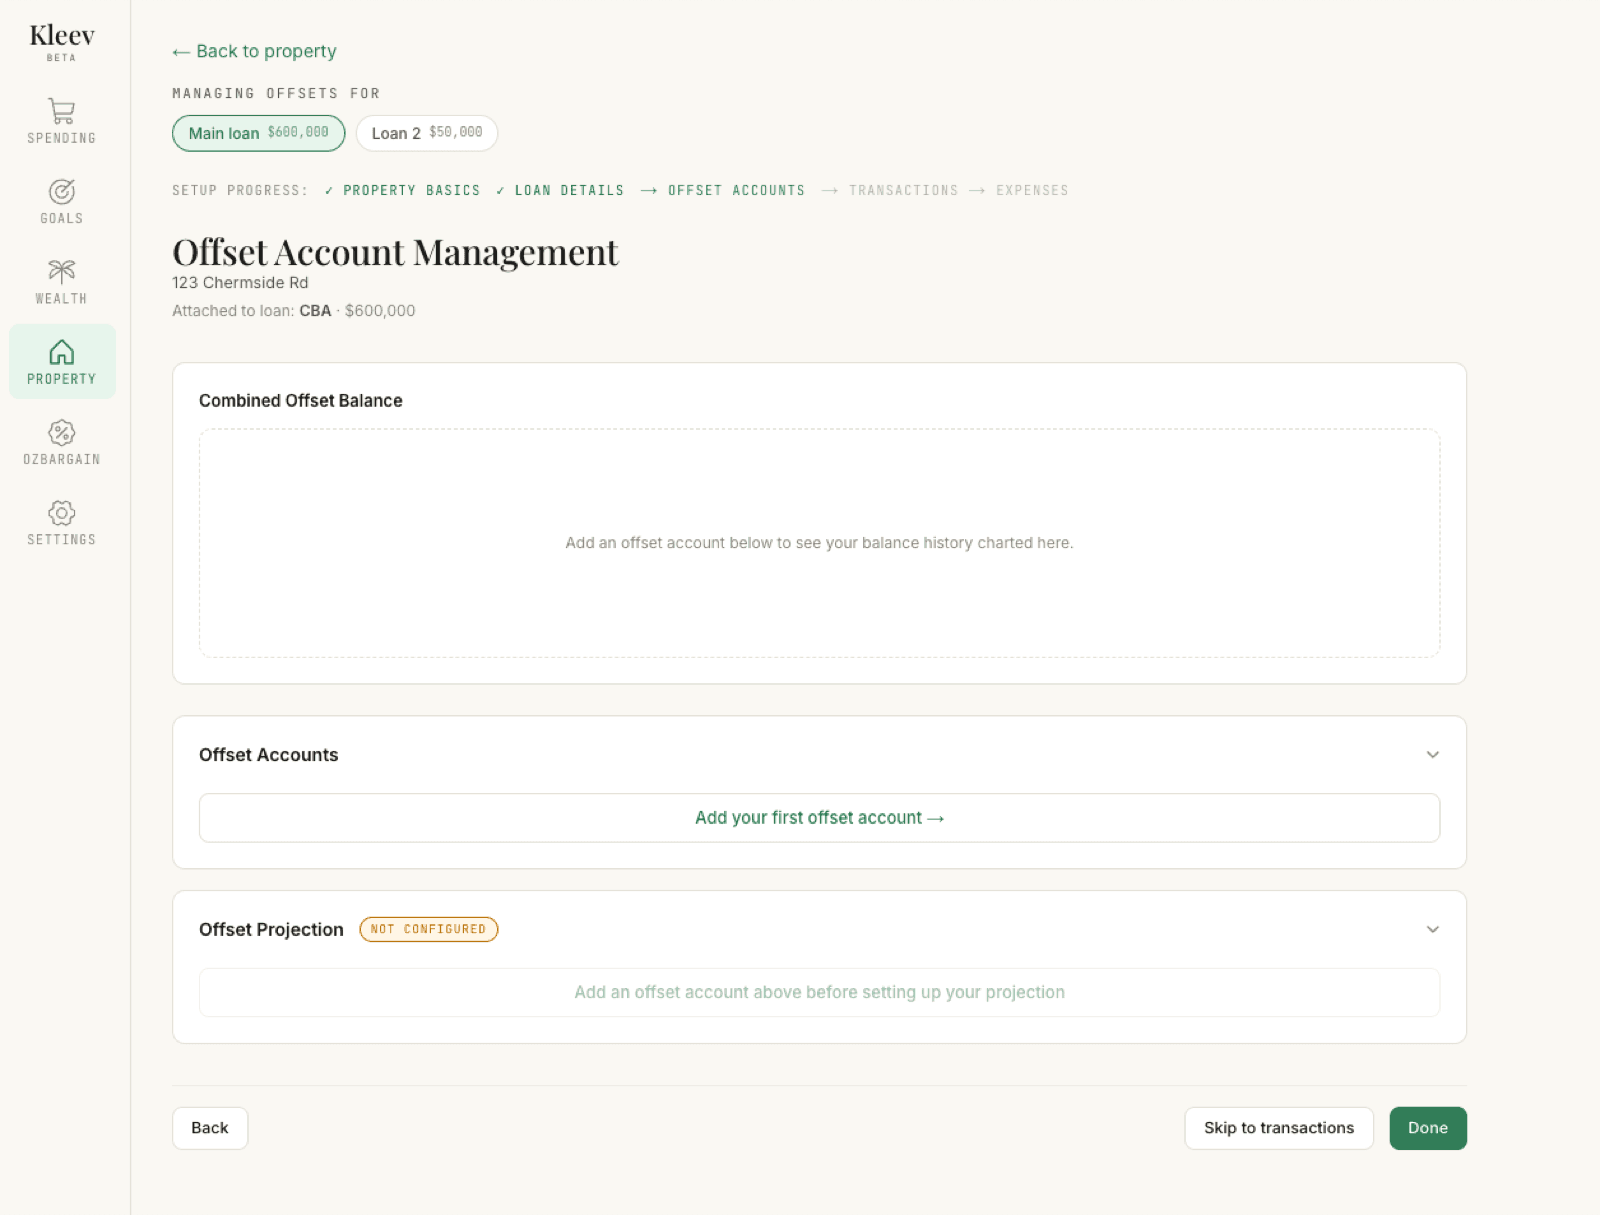The width and height of the screenshot is (1600, 1215).
Task: Click 'Add an offset account above' message
Action: pos(819,992)
